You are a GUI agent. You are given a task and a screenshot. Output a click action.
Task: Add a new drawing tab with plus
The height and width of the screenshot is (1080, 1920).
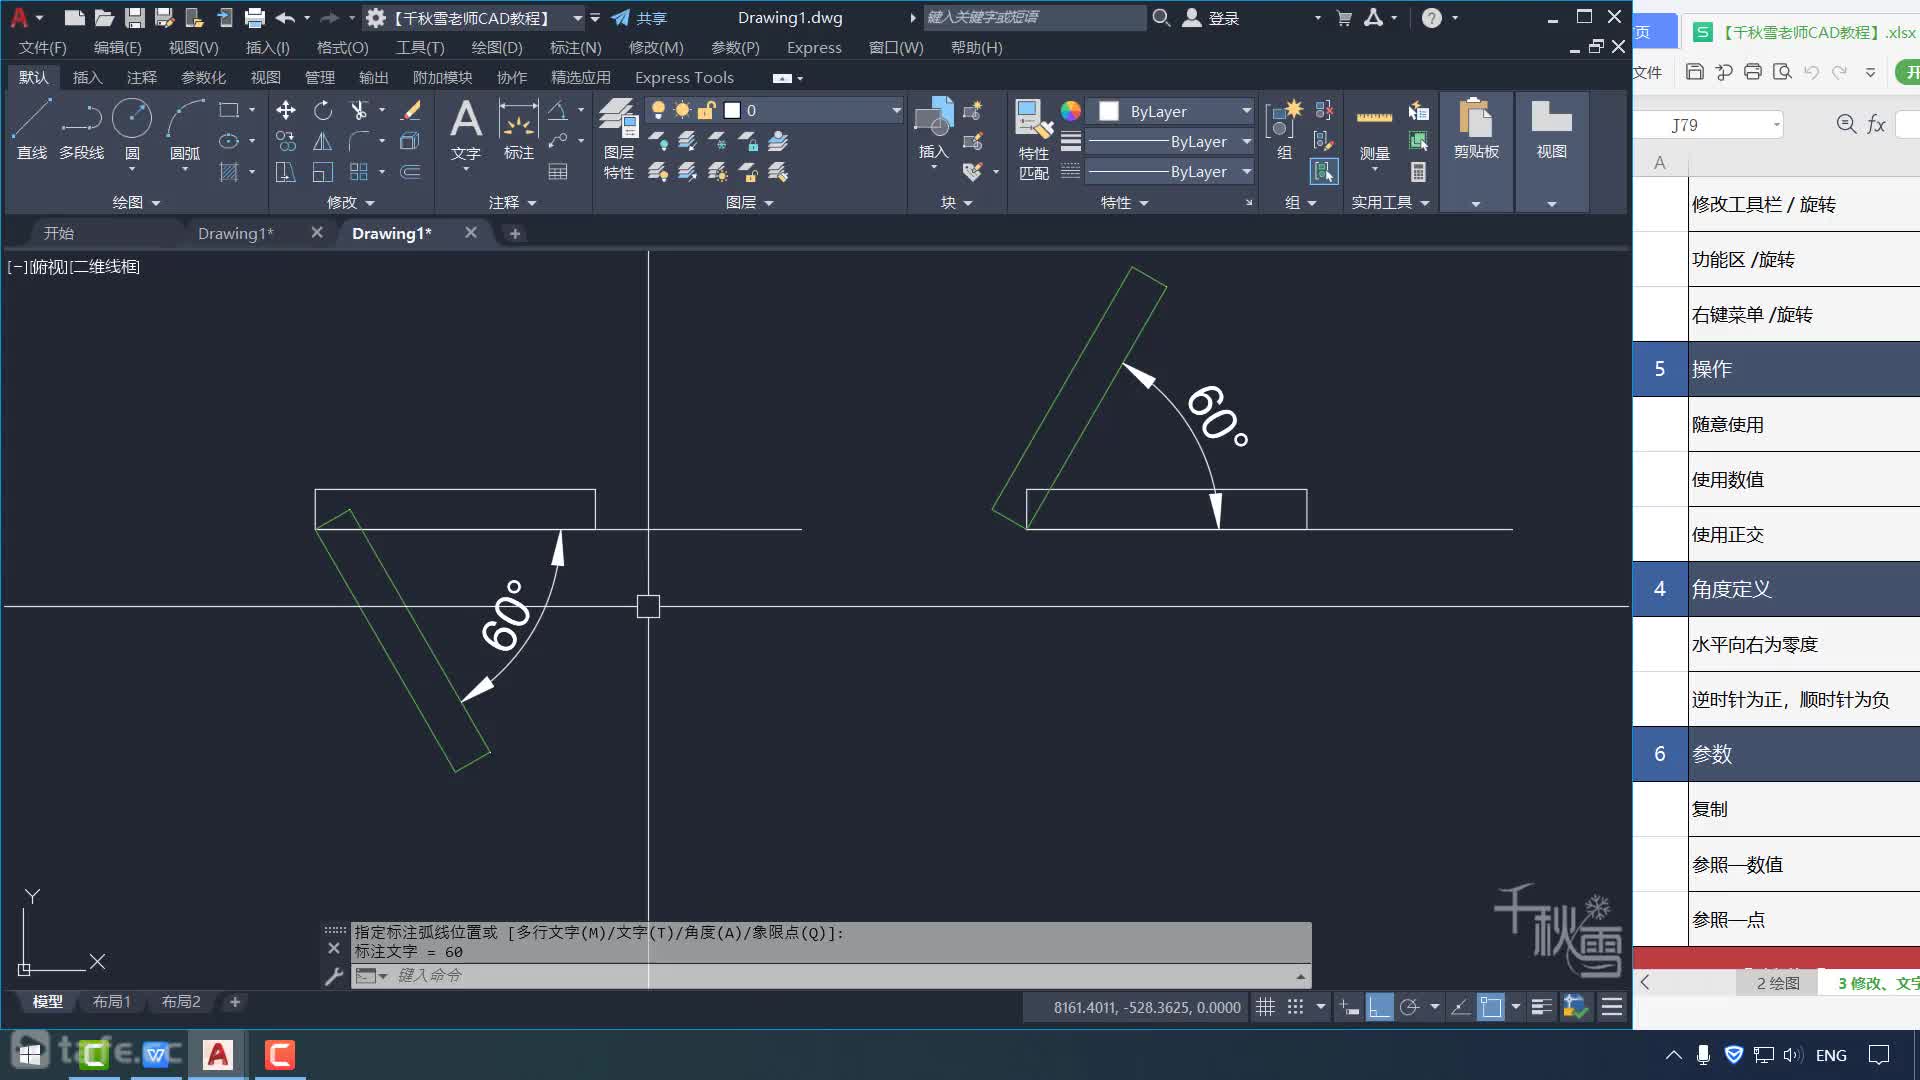point(515,233)
